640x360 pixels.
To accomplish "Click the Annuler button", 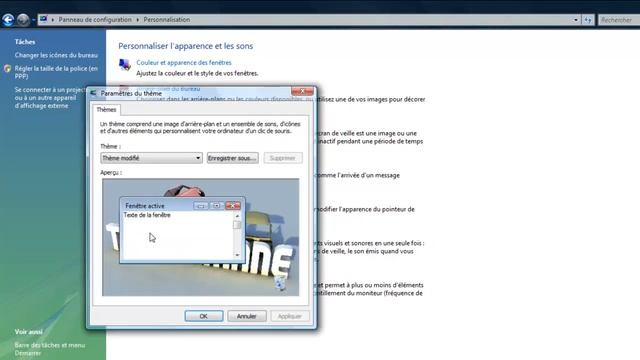I will pos(247,316).
